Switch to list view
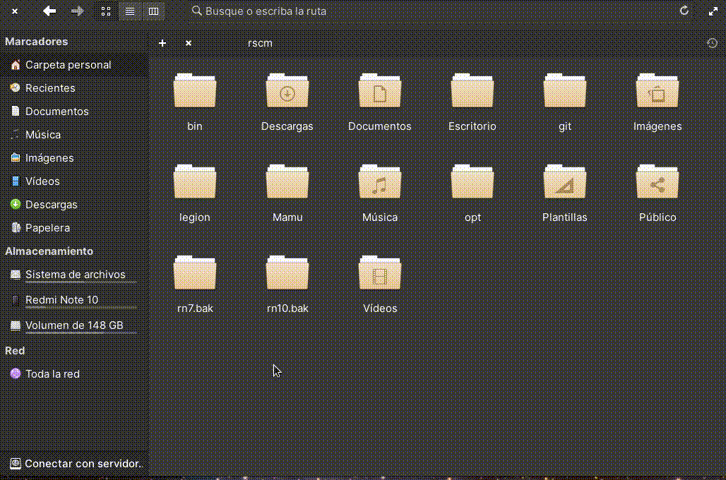This screenshot has width=726, height=480. pyautogui.click(x=130, y=11)
